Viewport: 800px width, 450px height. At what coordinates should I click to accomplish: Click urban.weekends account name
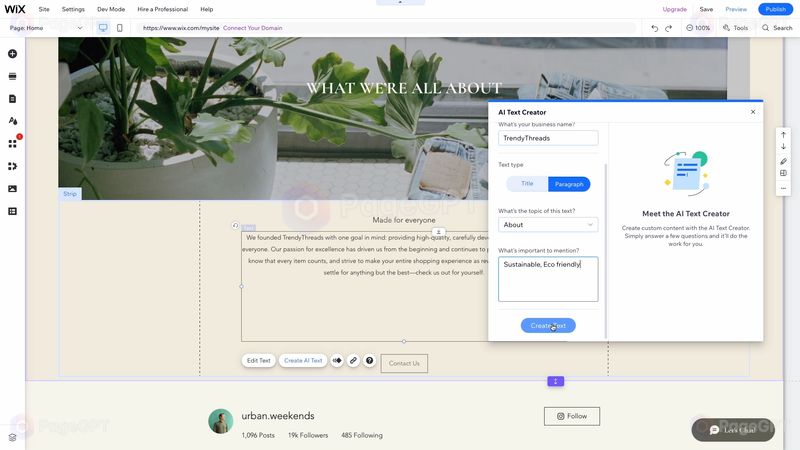(278, 416)
